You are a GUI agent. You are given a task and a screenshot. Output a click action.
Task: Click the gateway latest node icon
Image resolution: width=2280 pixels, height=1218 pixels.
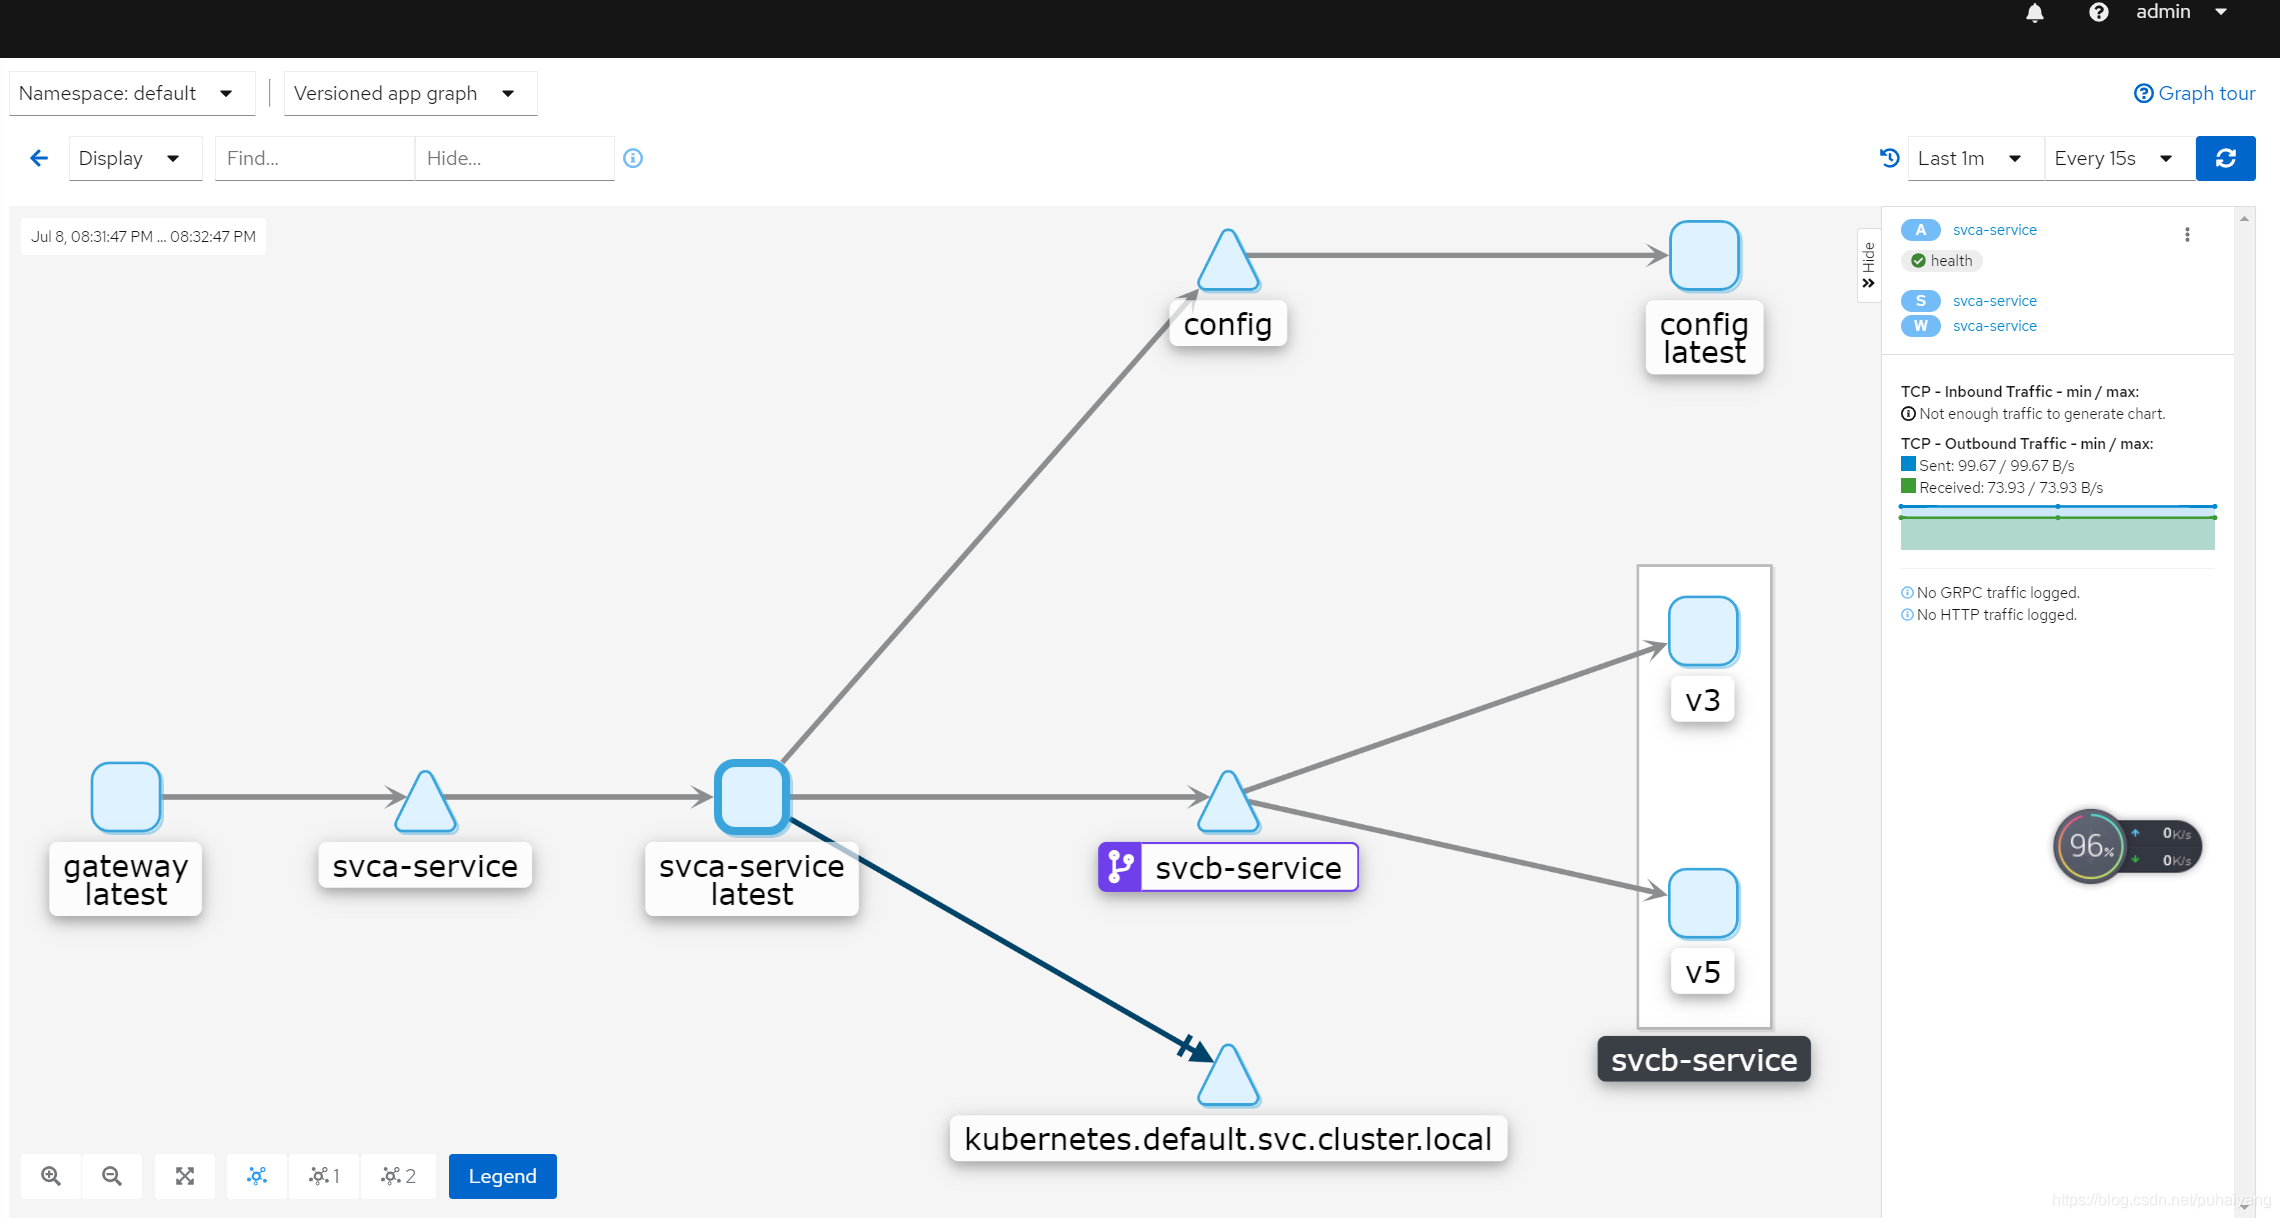(x=125, y=794)
